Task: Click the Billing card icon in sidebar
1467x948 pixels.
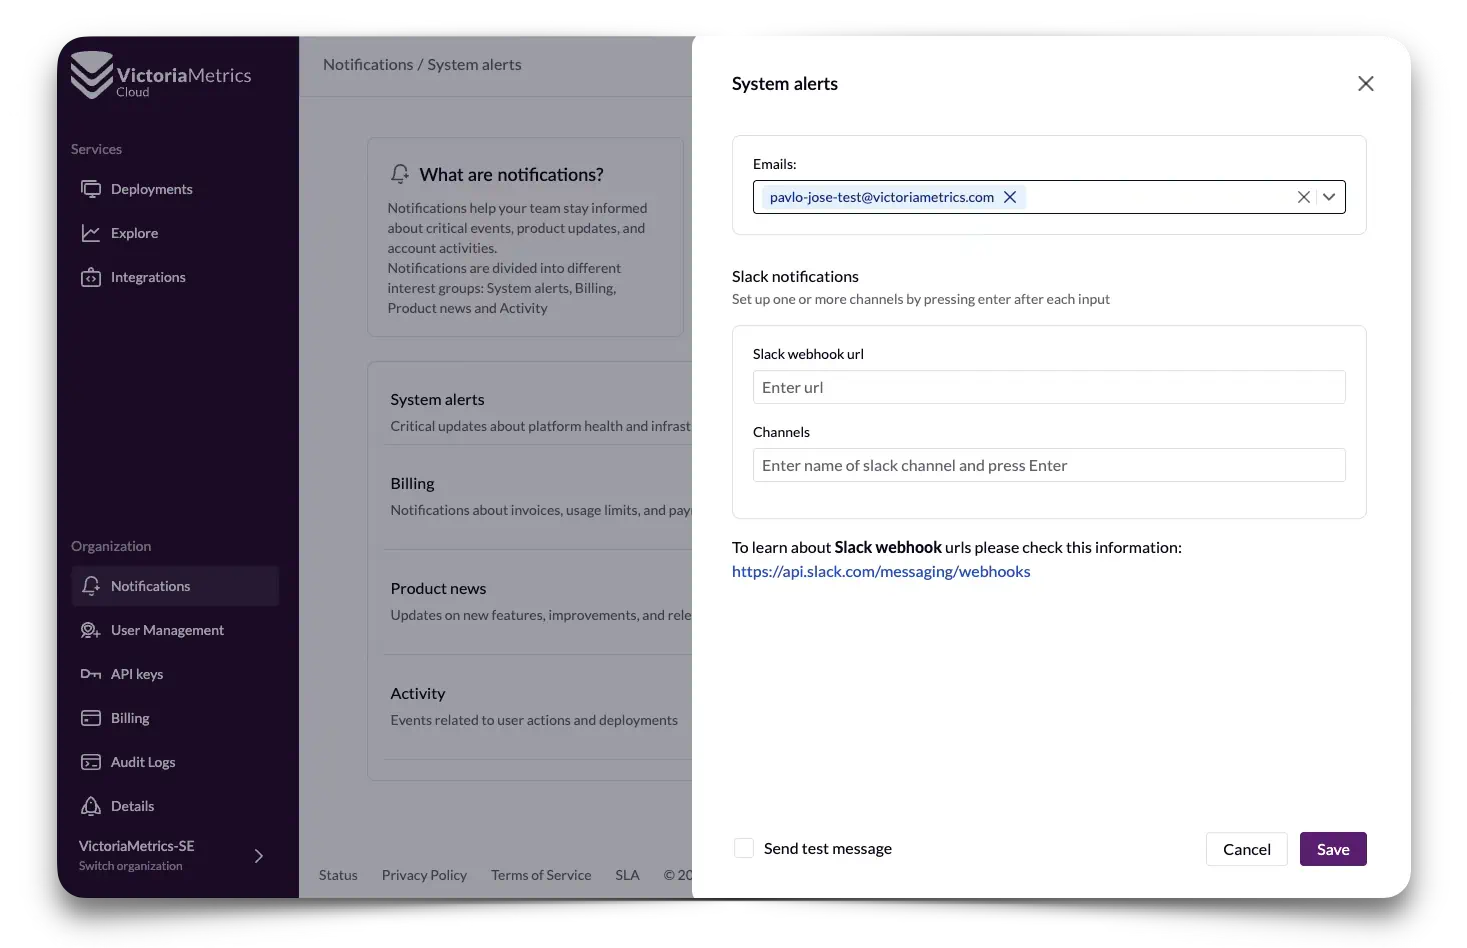Action: (x=91, y=718)
